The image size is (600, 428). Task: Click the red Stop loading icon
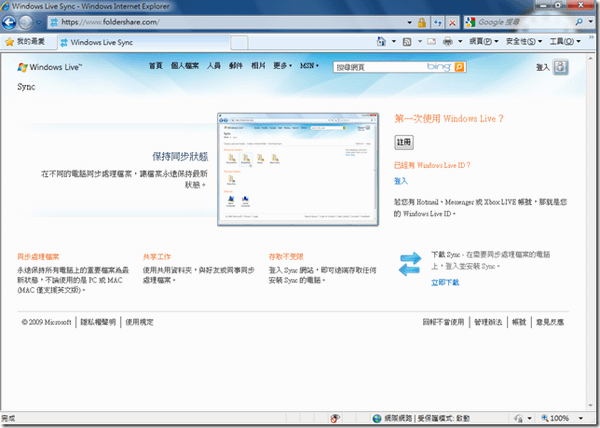452,23
